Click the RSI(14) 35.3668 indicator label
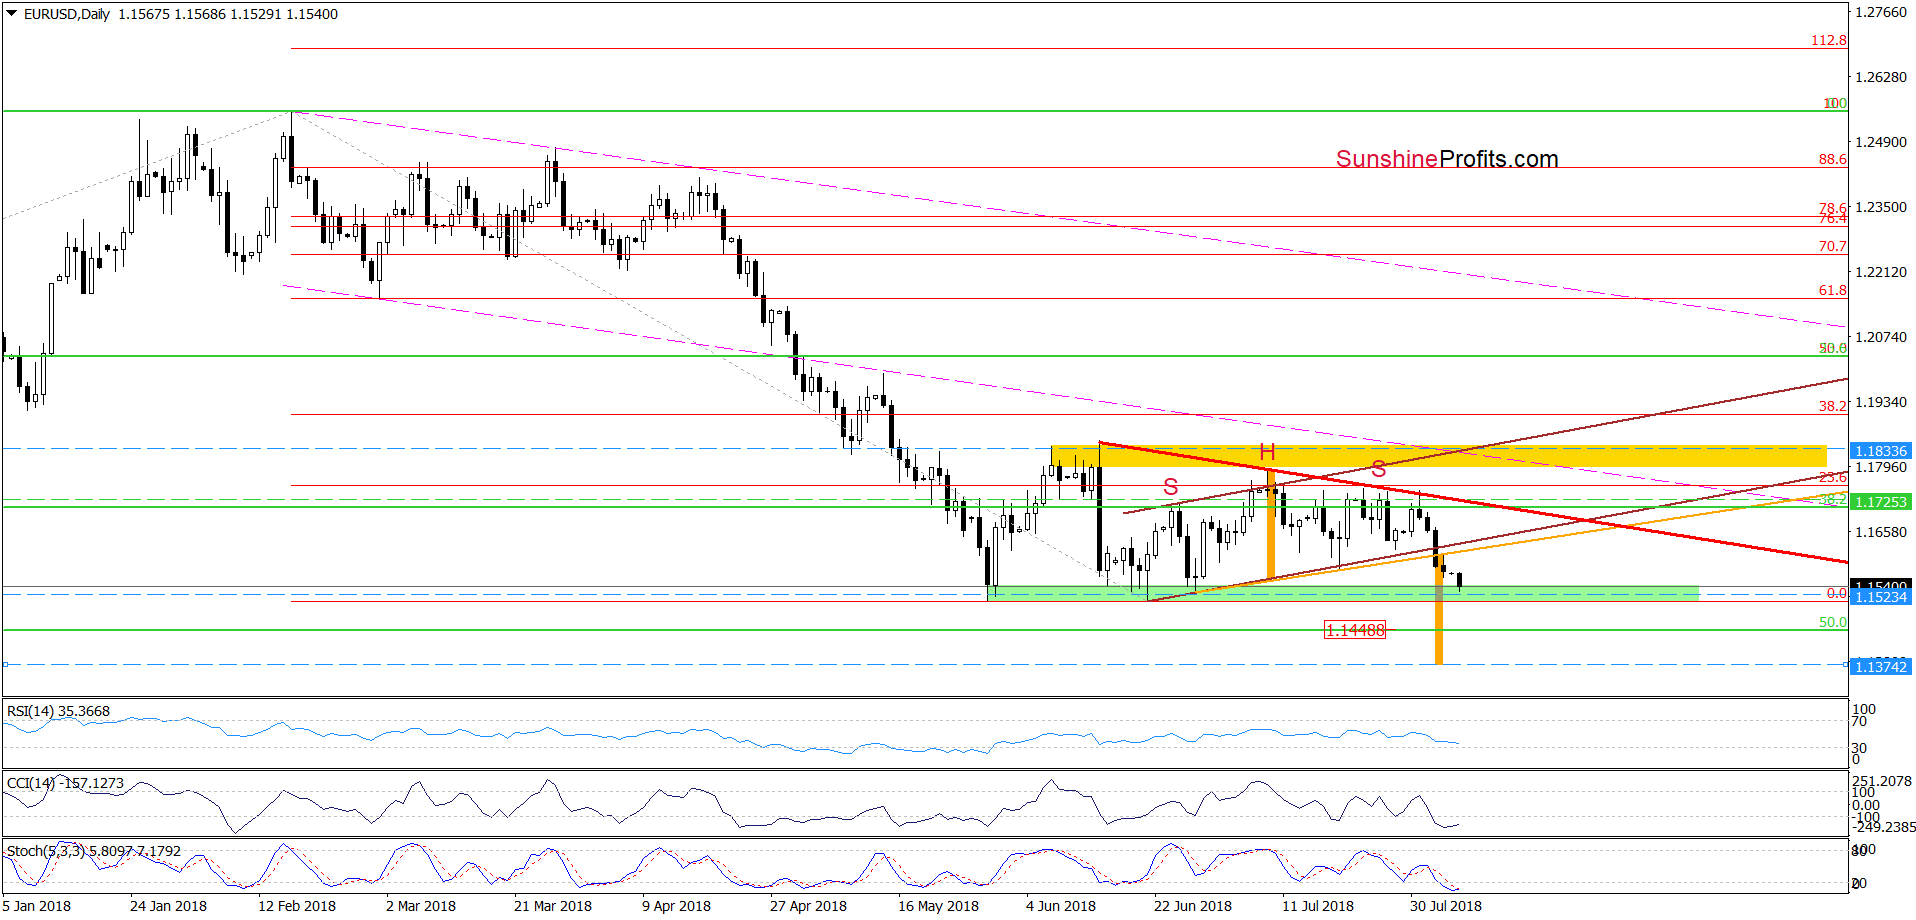The height and width of the screenshot is (920, 1916). pos(58,711)
